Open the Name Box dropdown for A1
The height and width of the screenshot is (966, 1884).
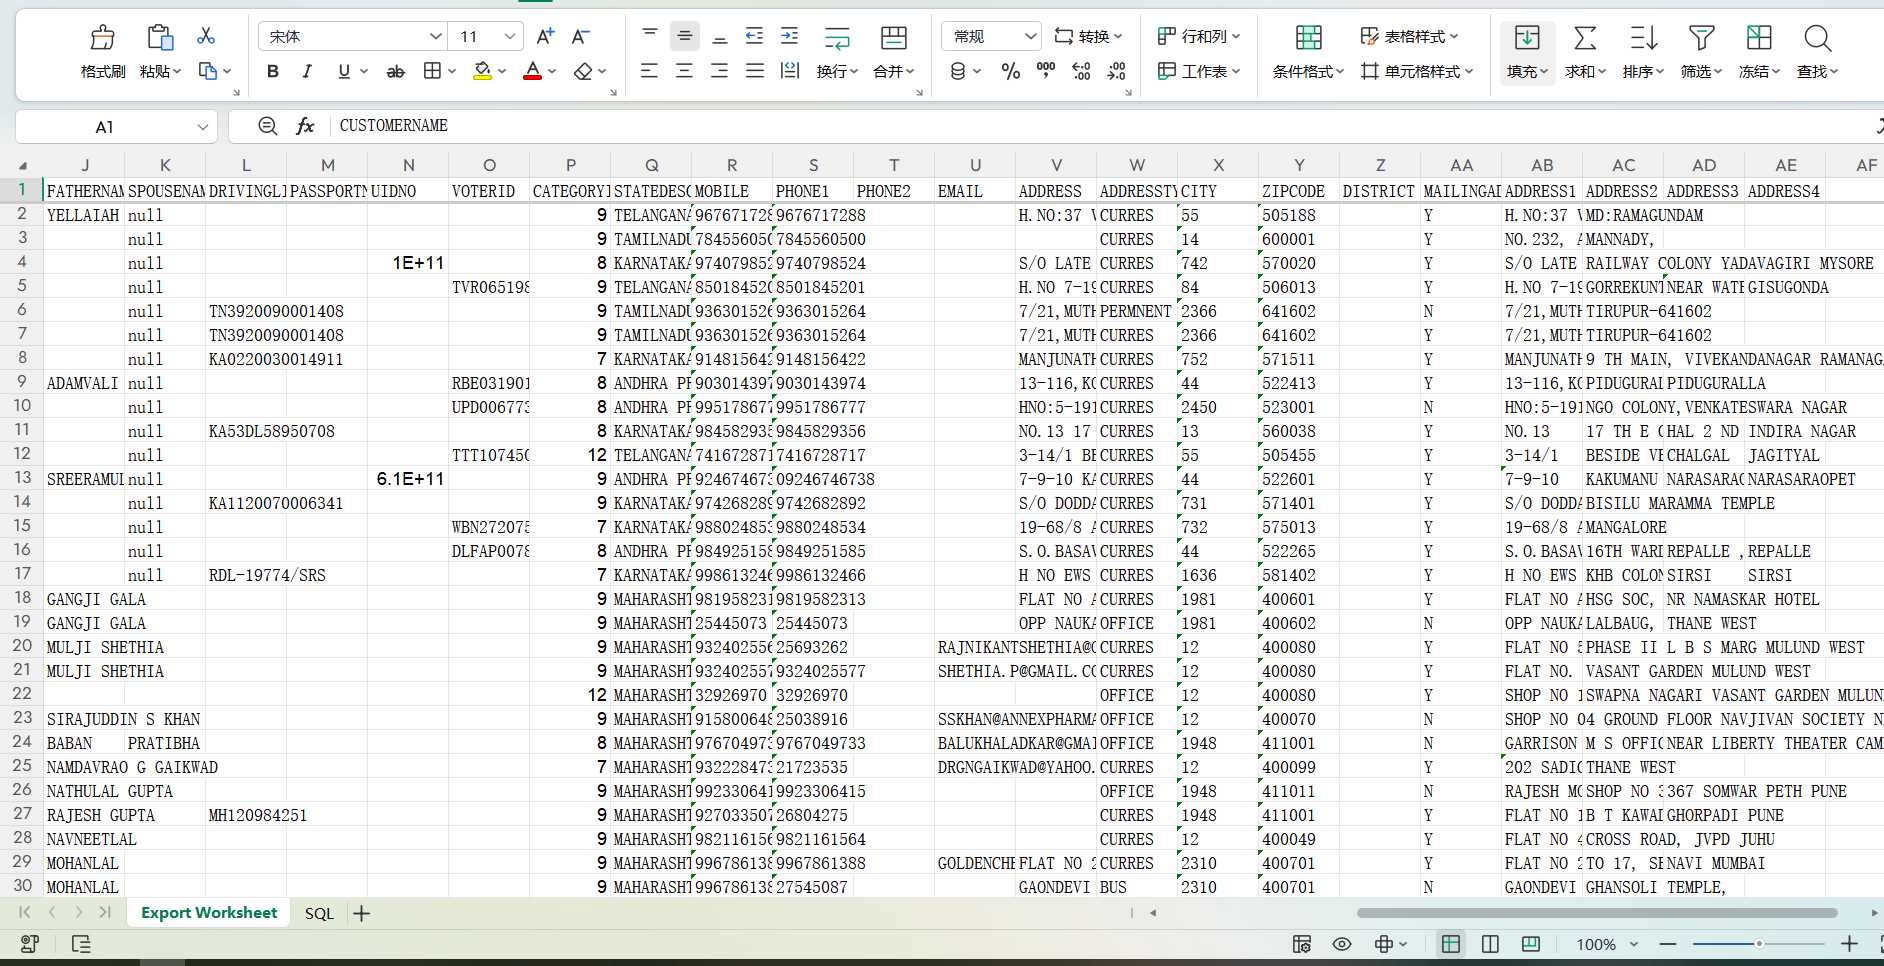click(203, 127)
